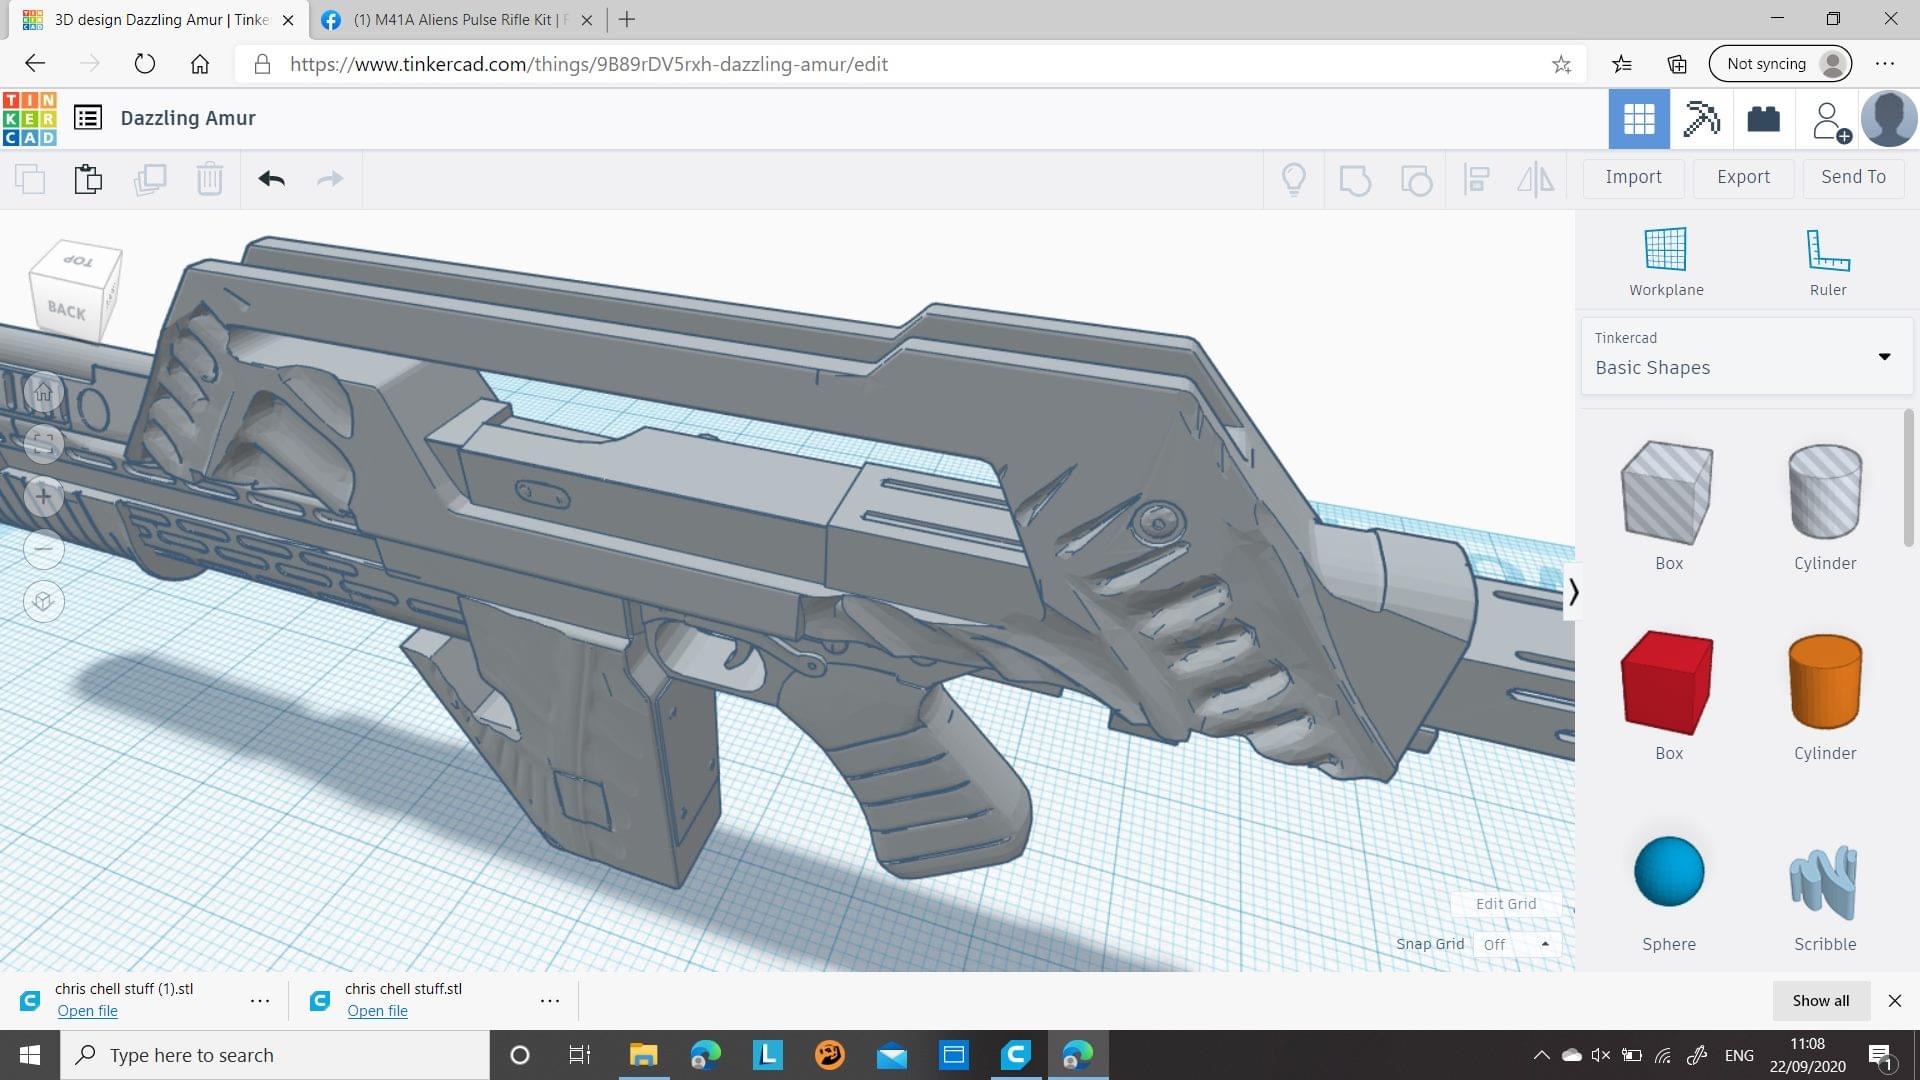Open Blocks mode with pickaxe icon
This screenshot has width=1920, height=1080.
(1701, 119)
